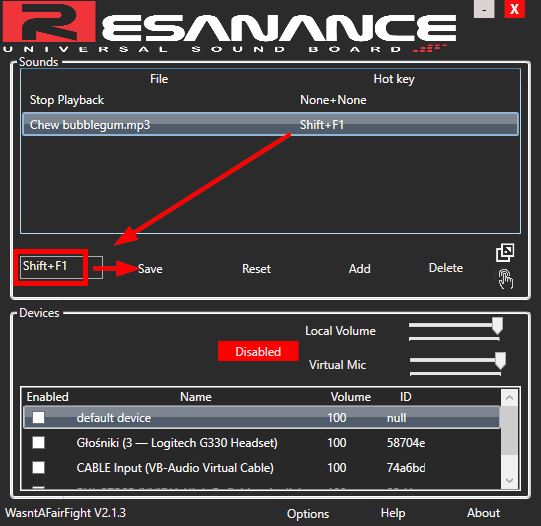Select the Głośniki Logitech G330 Headset name
Screen dimensions: 541x526
(x=177, y=443)
